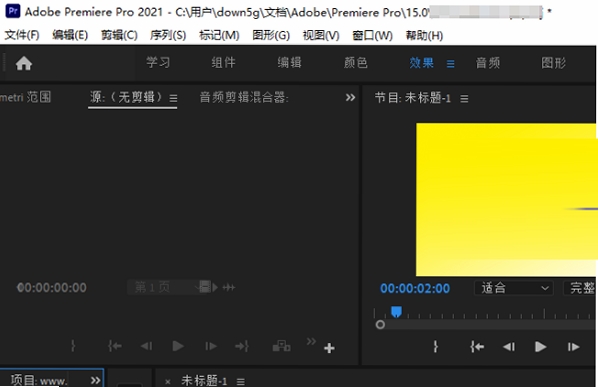Click the yellow program preview frame
Screen dimensions: 598x387
coord(507,199)
